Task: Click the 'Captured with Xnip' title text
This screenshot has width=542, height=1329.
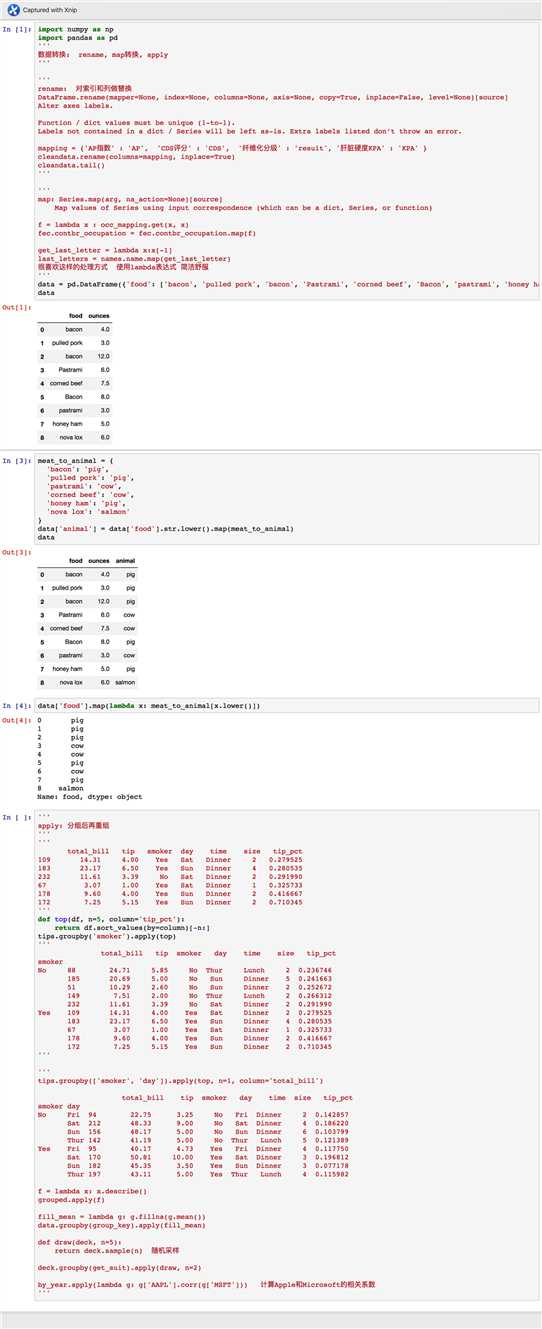Action: pyautogui.click(x=50, y=9)
